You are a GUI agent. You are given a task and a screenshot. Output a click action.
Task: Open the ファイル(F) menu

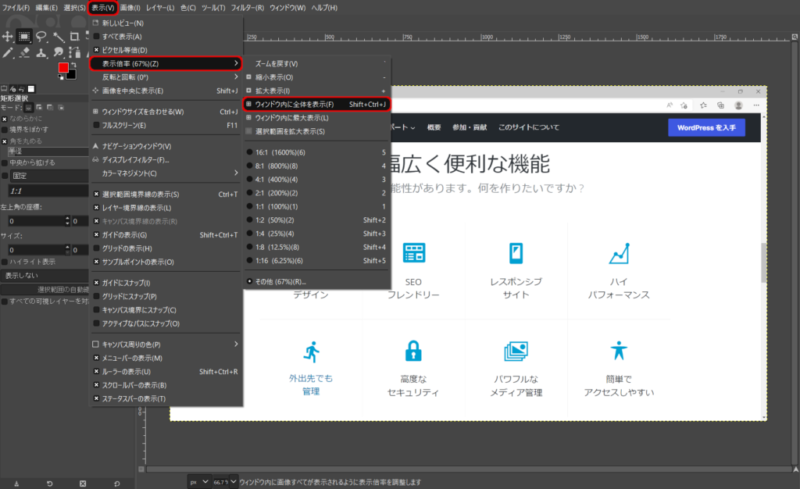16,8
